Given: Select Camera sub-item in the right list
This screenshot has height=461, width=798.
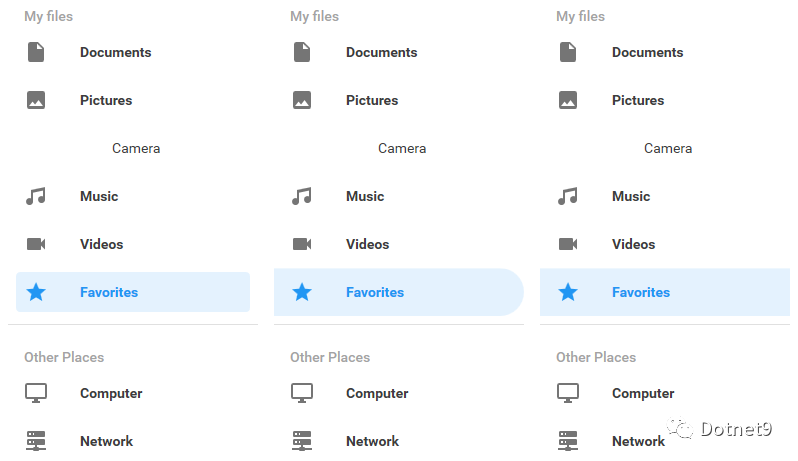Looking at the screenshot, I should (668, 149).
